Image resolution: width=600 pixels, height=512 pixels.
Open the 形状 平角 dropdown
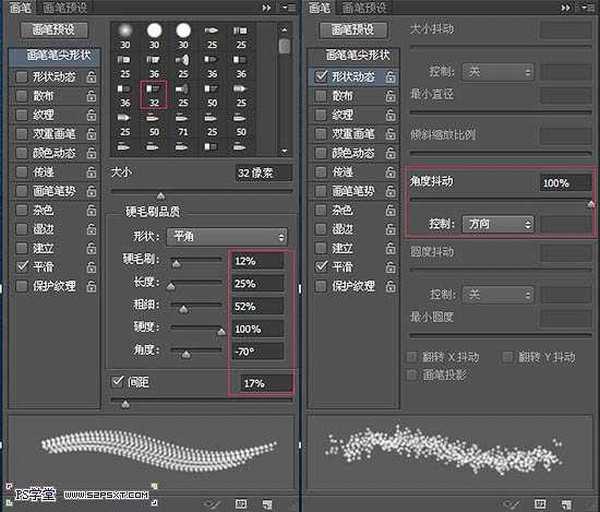[226, 237]
